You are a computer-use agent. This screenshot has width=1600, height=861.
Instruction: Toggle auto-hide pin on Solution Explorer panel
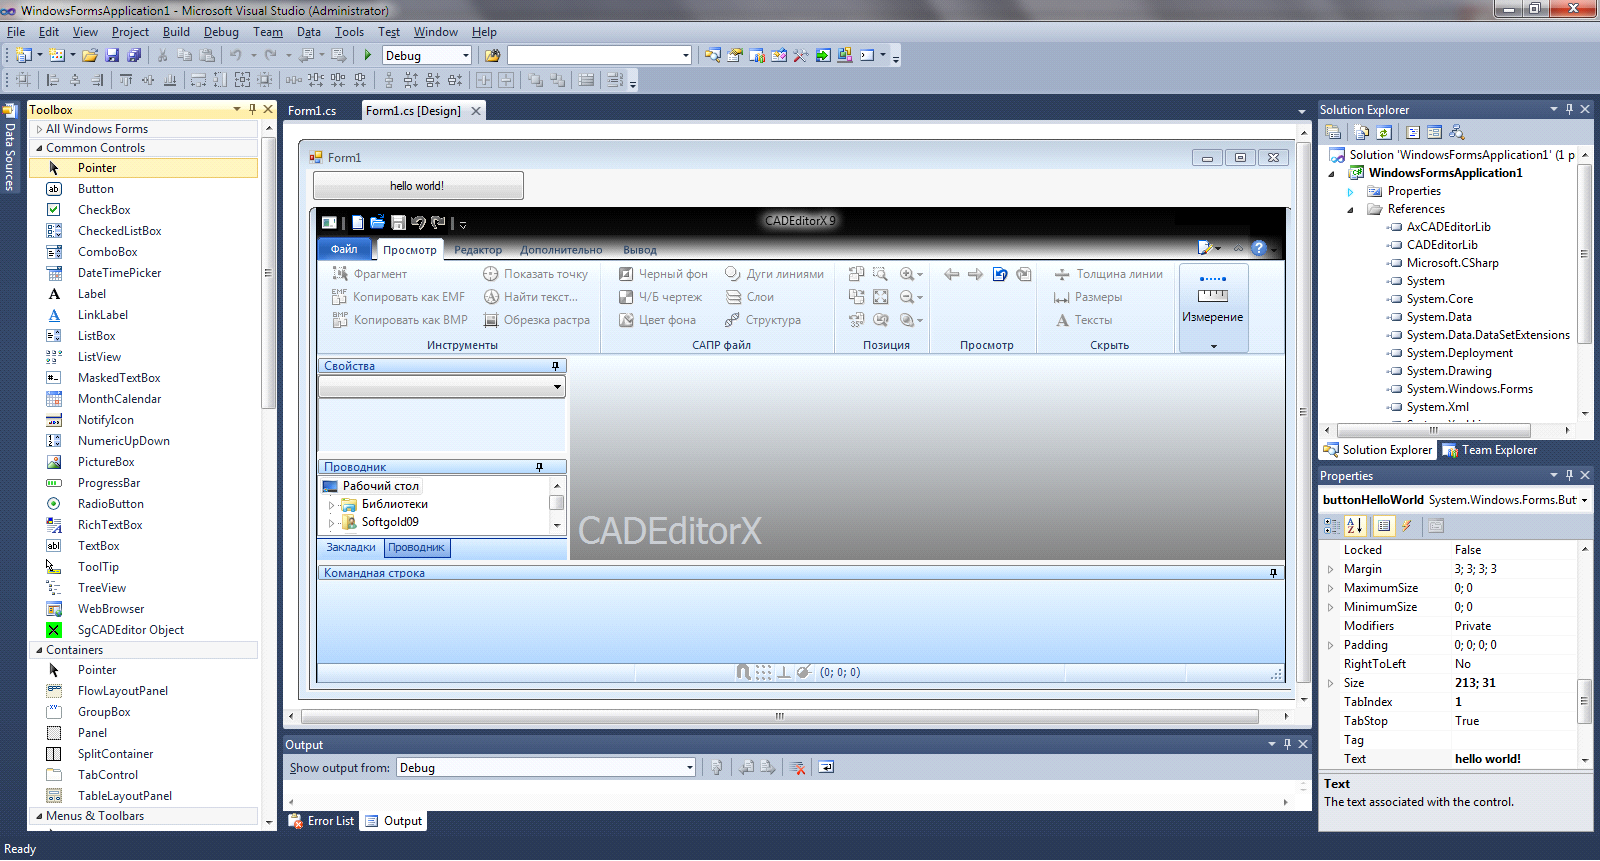pyautogui.click(x=1569, y=109)
